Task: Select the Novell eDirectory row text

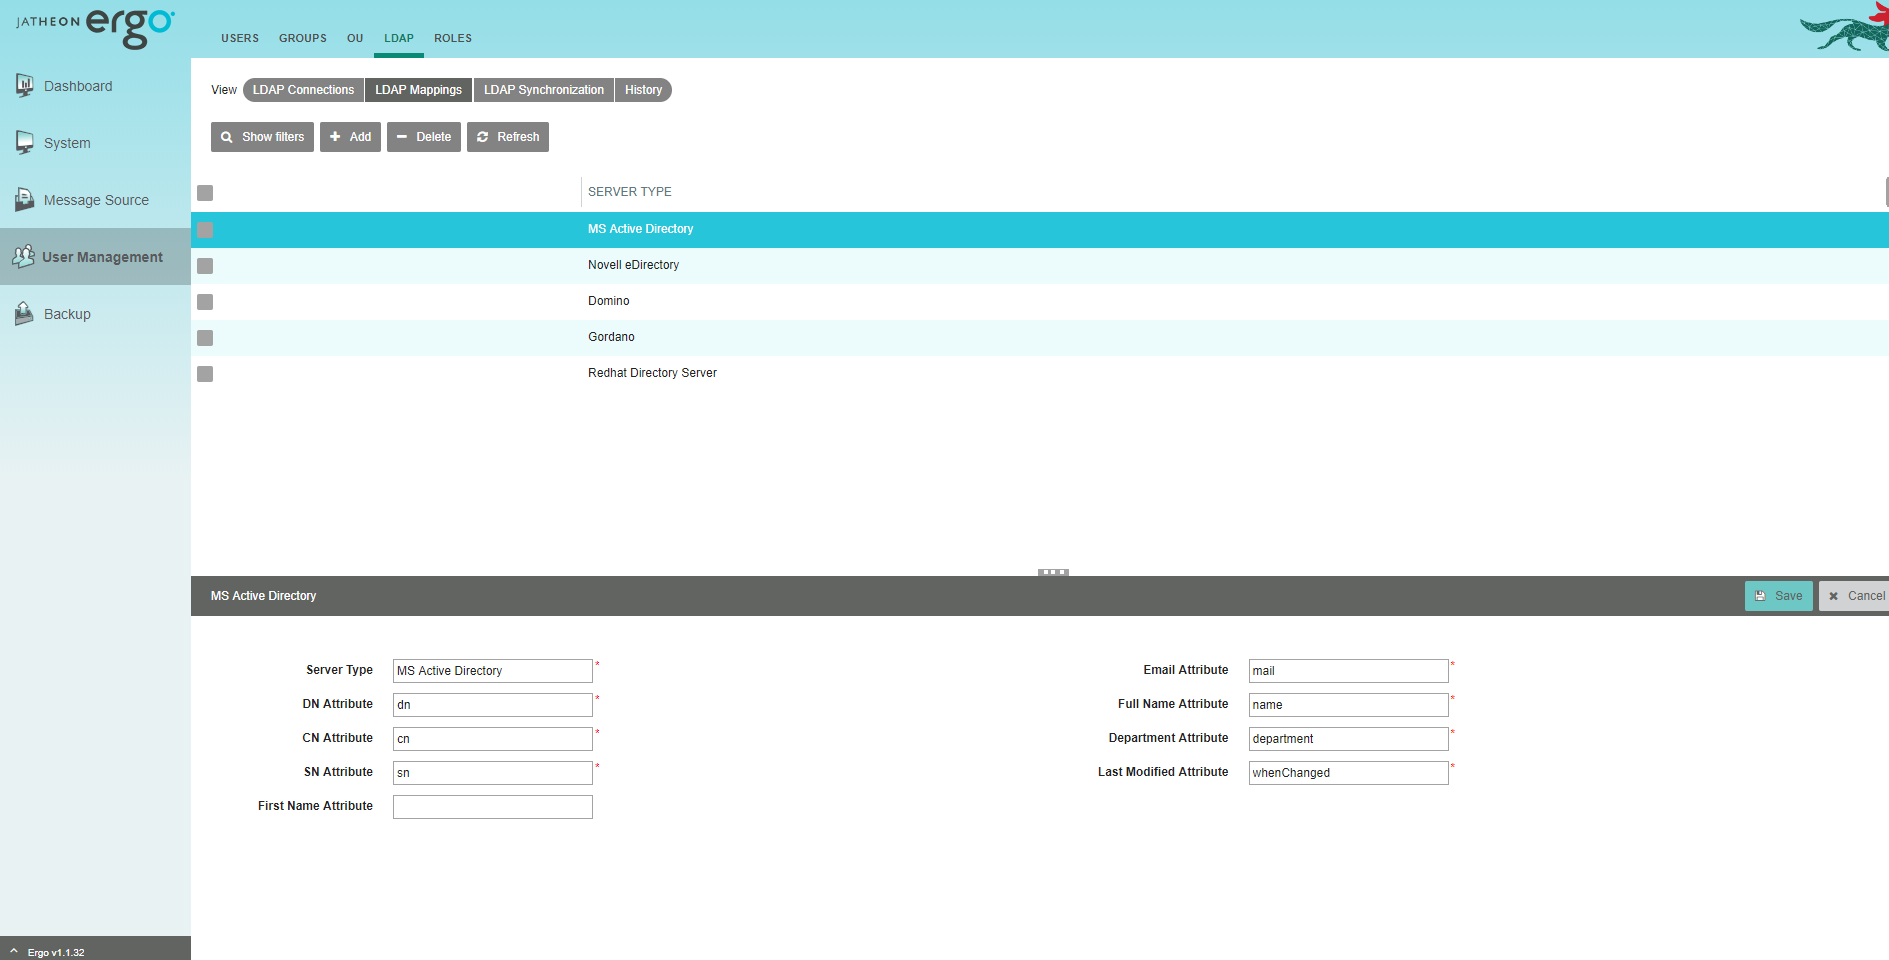Action: click(633, 265)
